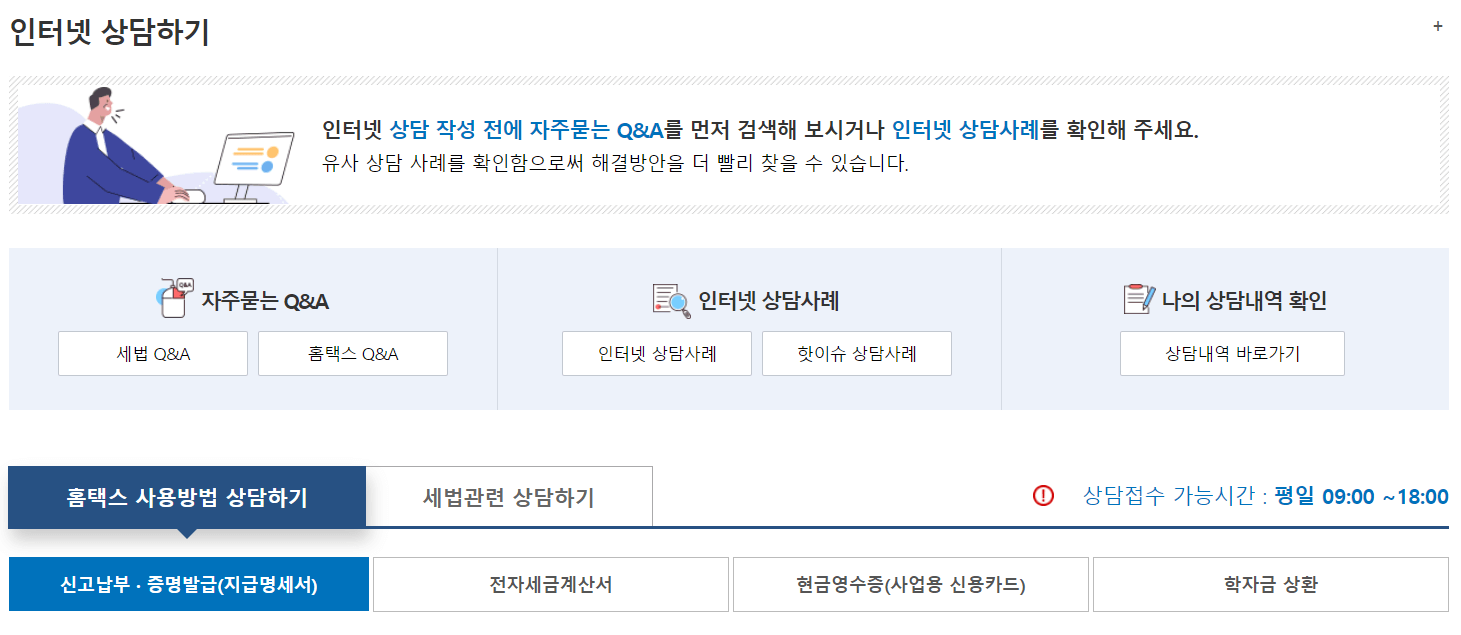This screenshot has width=1461, height=635.
Task: Select the 현금영수증(사업용 신용카드) tab
Action: point(910,585)
